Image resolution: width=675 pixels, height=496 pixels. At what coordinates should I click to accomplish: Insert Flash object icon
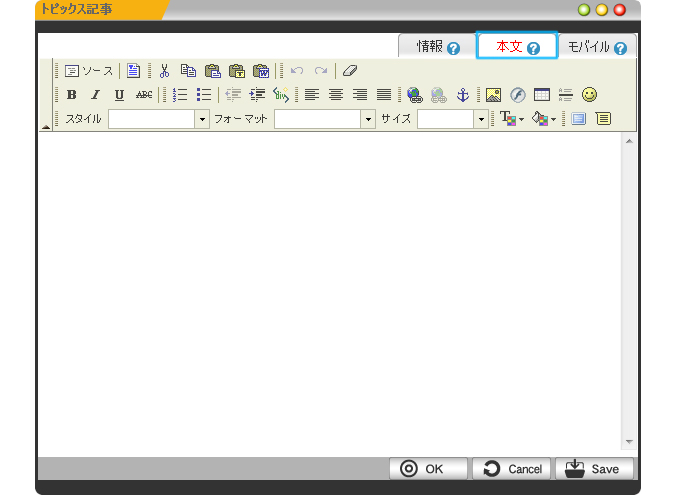(x=517, y=95)
